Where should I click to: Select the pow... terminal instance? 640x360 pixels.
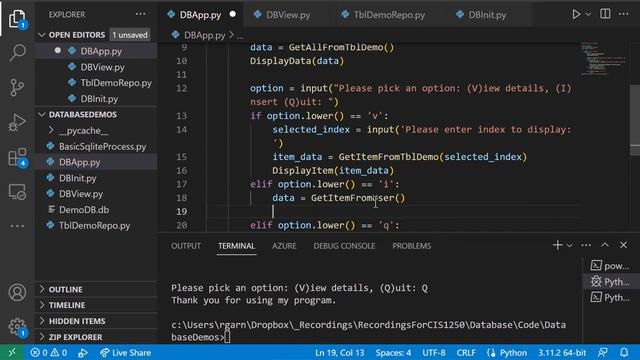click(x=610, y=266)
